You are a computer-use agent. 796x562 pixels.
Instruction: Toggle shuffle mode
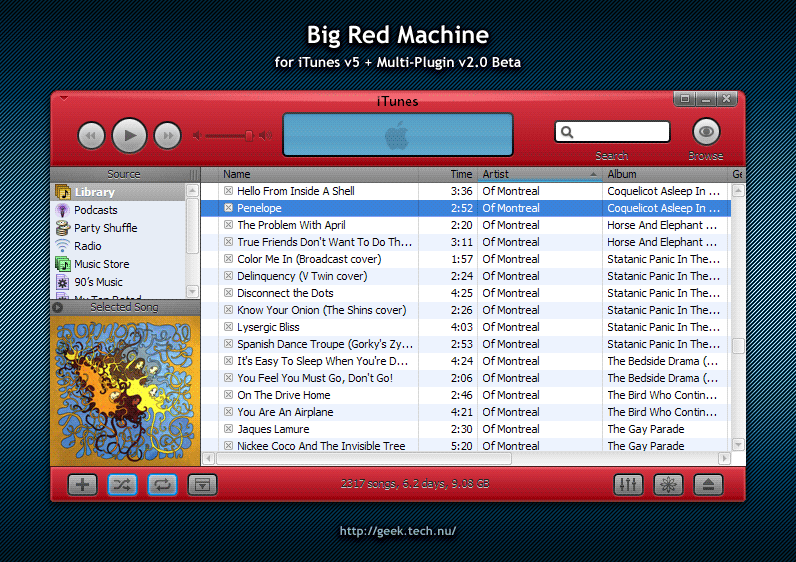tap(122, 484)
